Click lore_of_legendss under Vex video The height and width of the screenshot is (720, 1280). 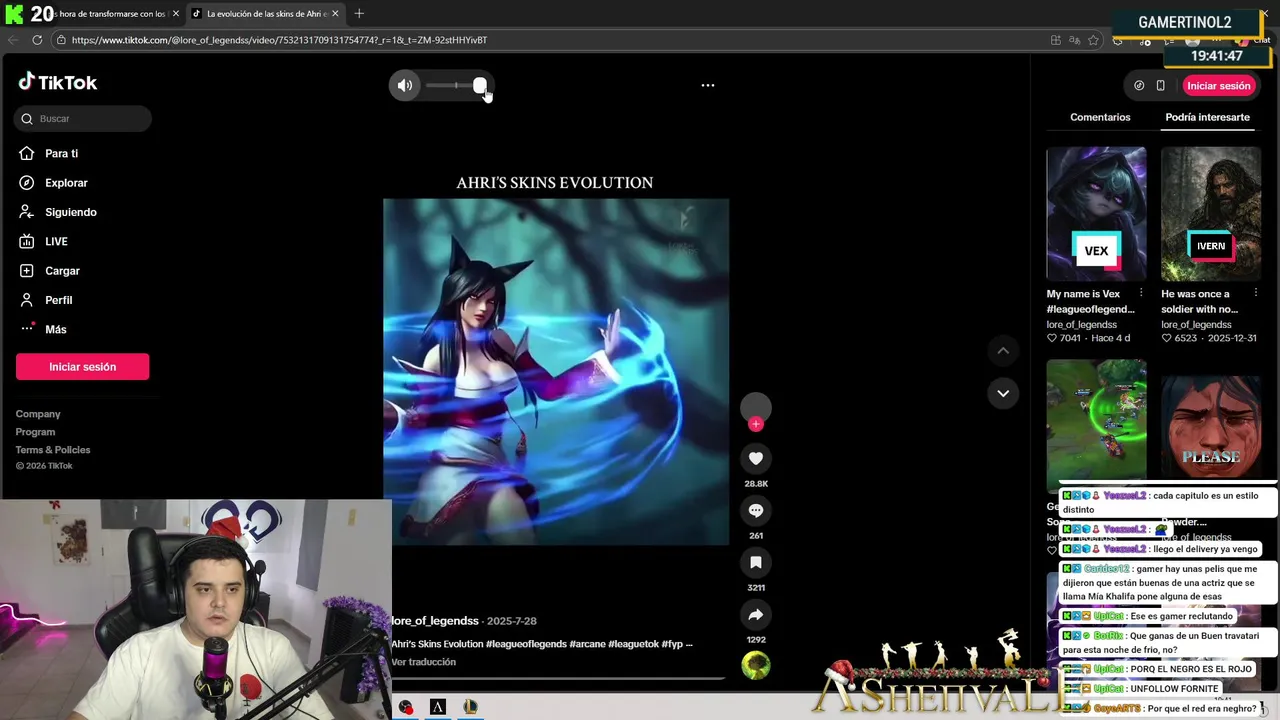pos(1082,325)
